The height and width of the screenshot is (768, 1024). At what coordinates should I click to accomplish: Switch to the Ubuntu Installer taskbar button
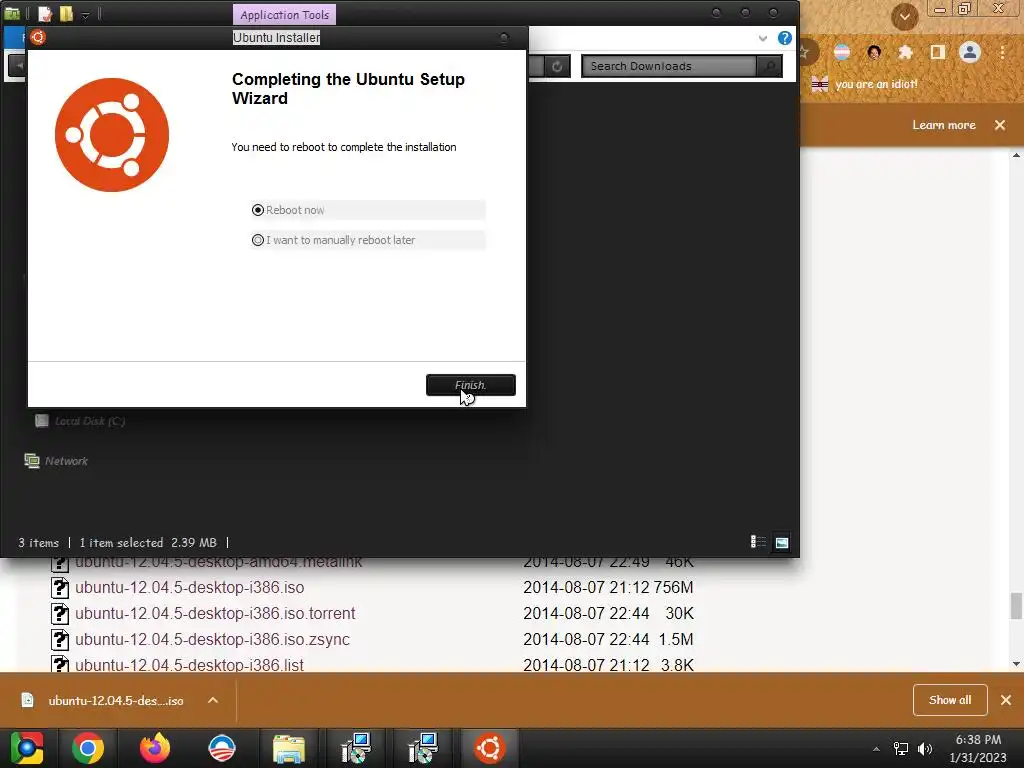[x=489, y=748]
